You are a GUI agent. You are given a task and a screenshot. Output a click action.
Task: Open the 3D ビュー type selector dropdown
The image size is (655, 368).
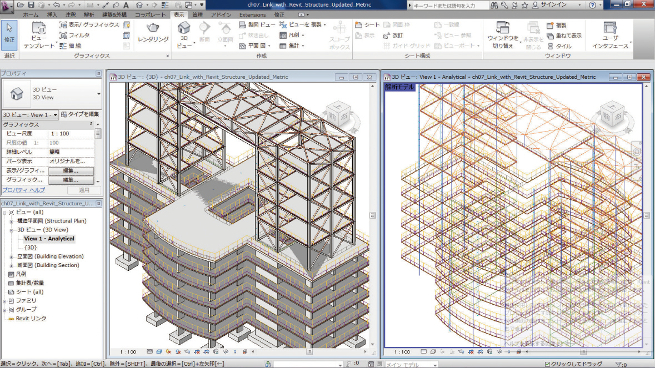pyautogui.click(x=99, y=94)
